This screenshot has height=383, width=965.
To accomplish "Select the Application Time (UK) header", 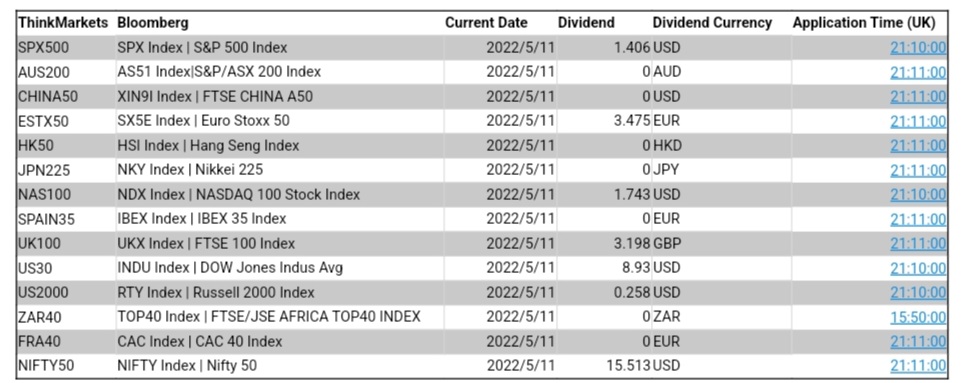I will coord(863,23).
